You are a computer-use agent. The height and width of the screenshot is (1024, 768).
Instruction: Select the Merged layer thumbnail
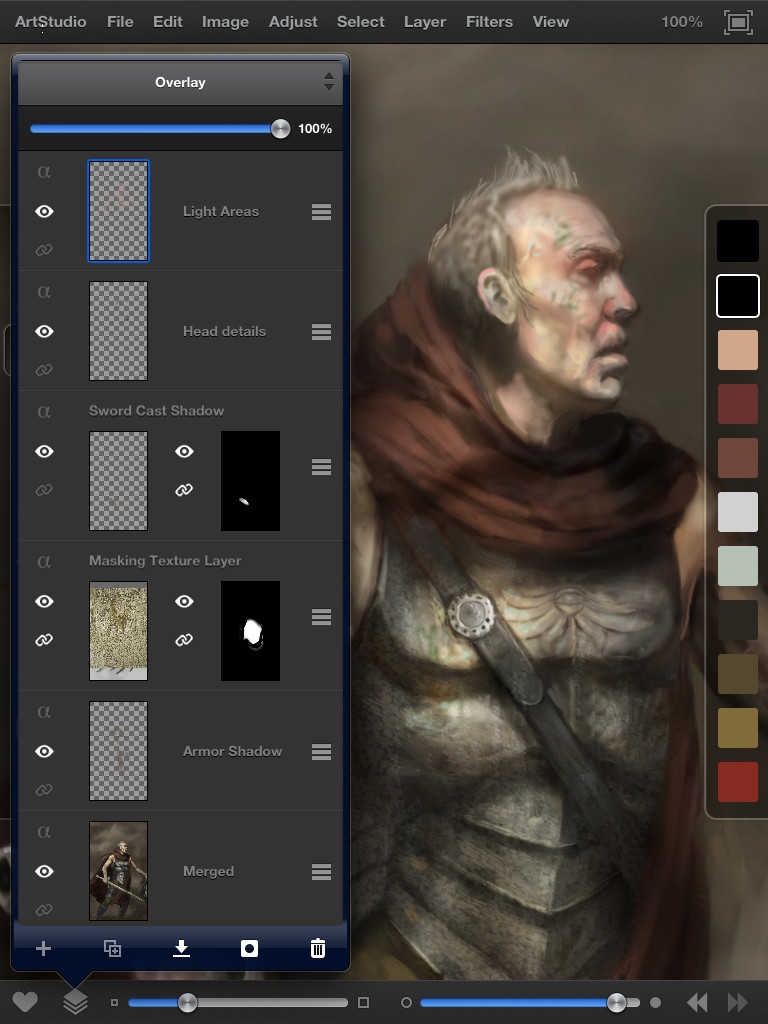pos(118,871)
